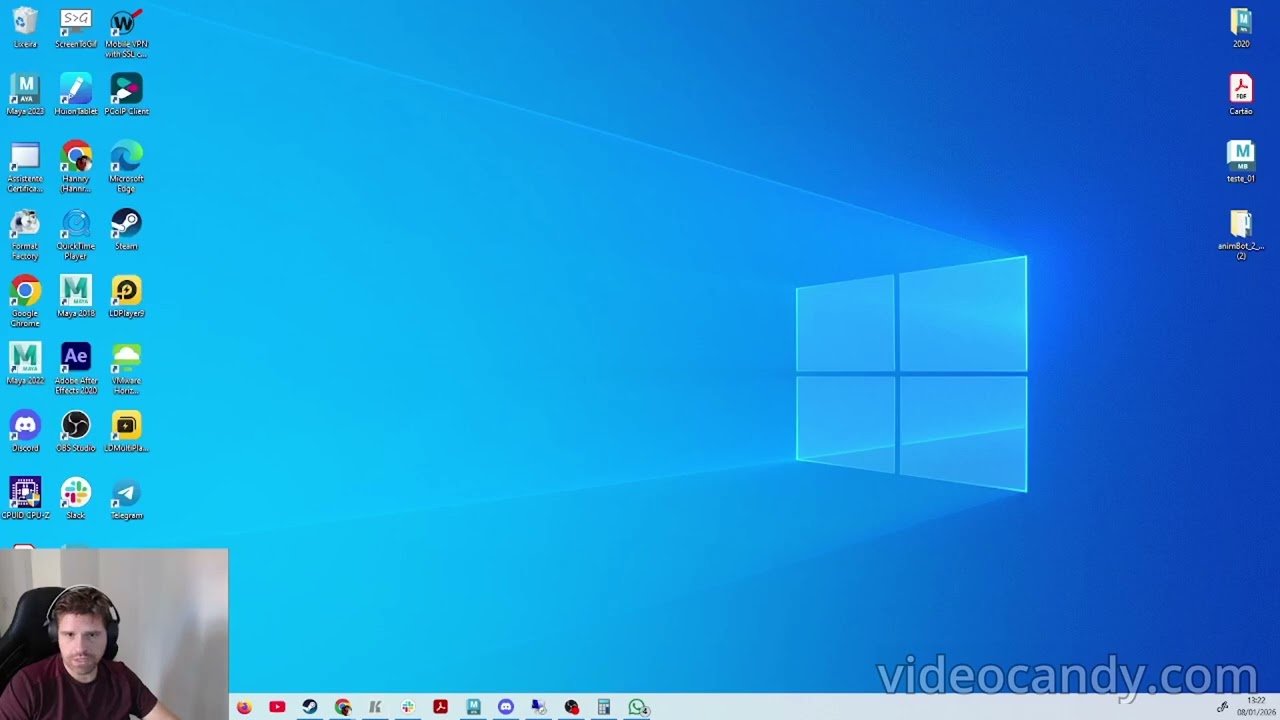
Task: Select the PCoIP Client desktop icon
Action: [126, 95]
